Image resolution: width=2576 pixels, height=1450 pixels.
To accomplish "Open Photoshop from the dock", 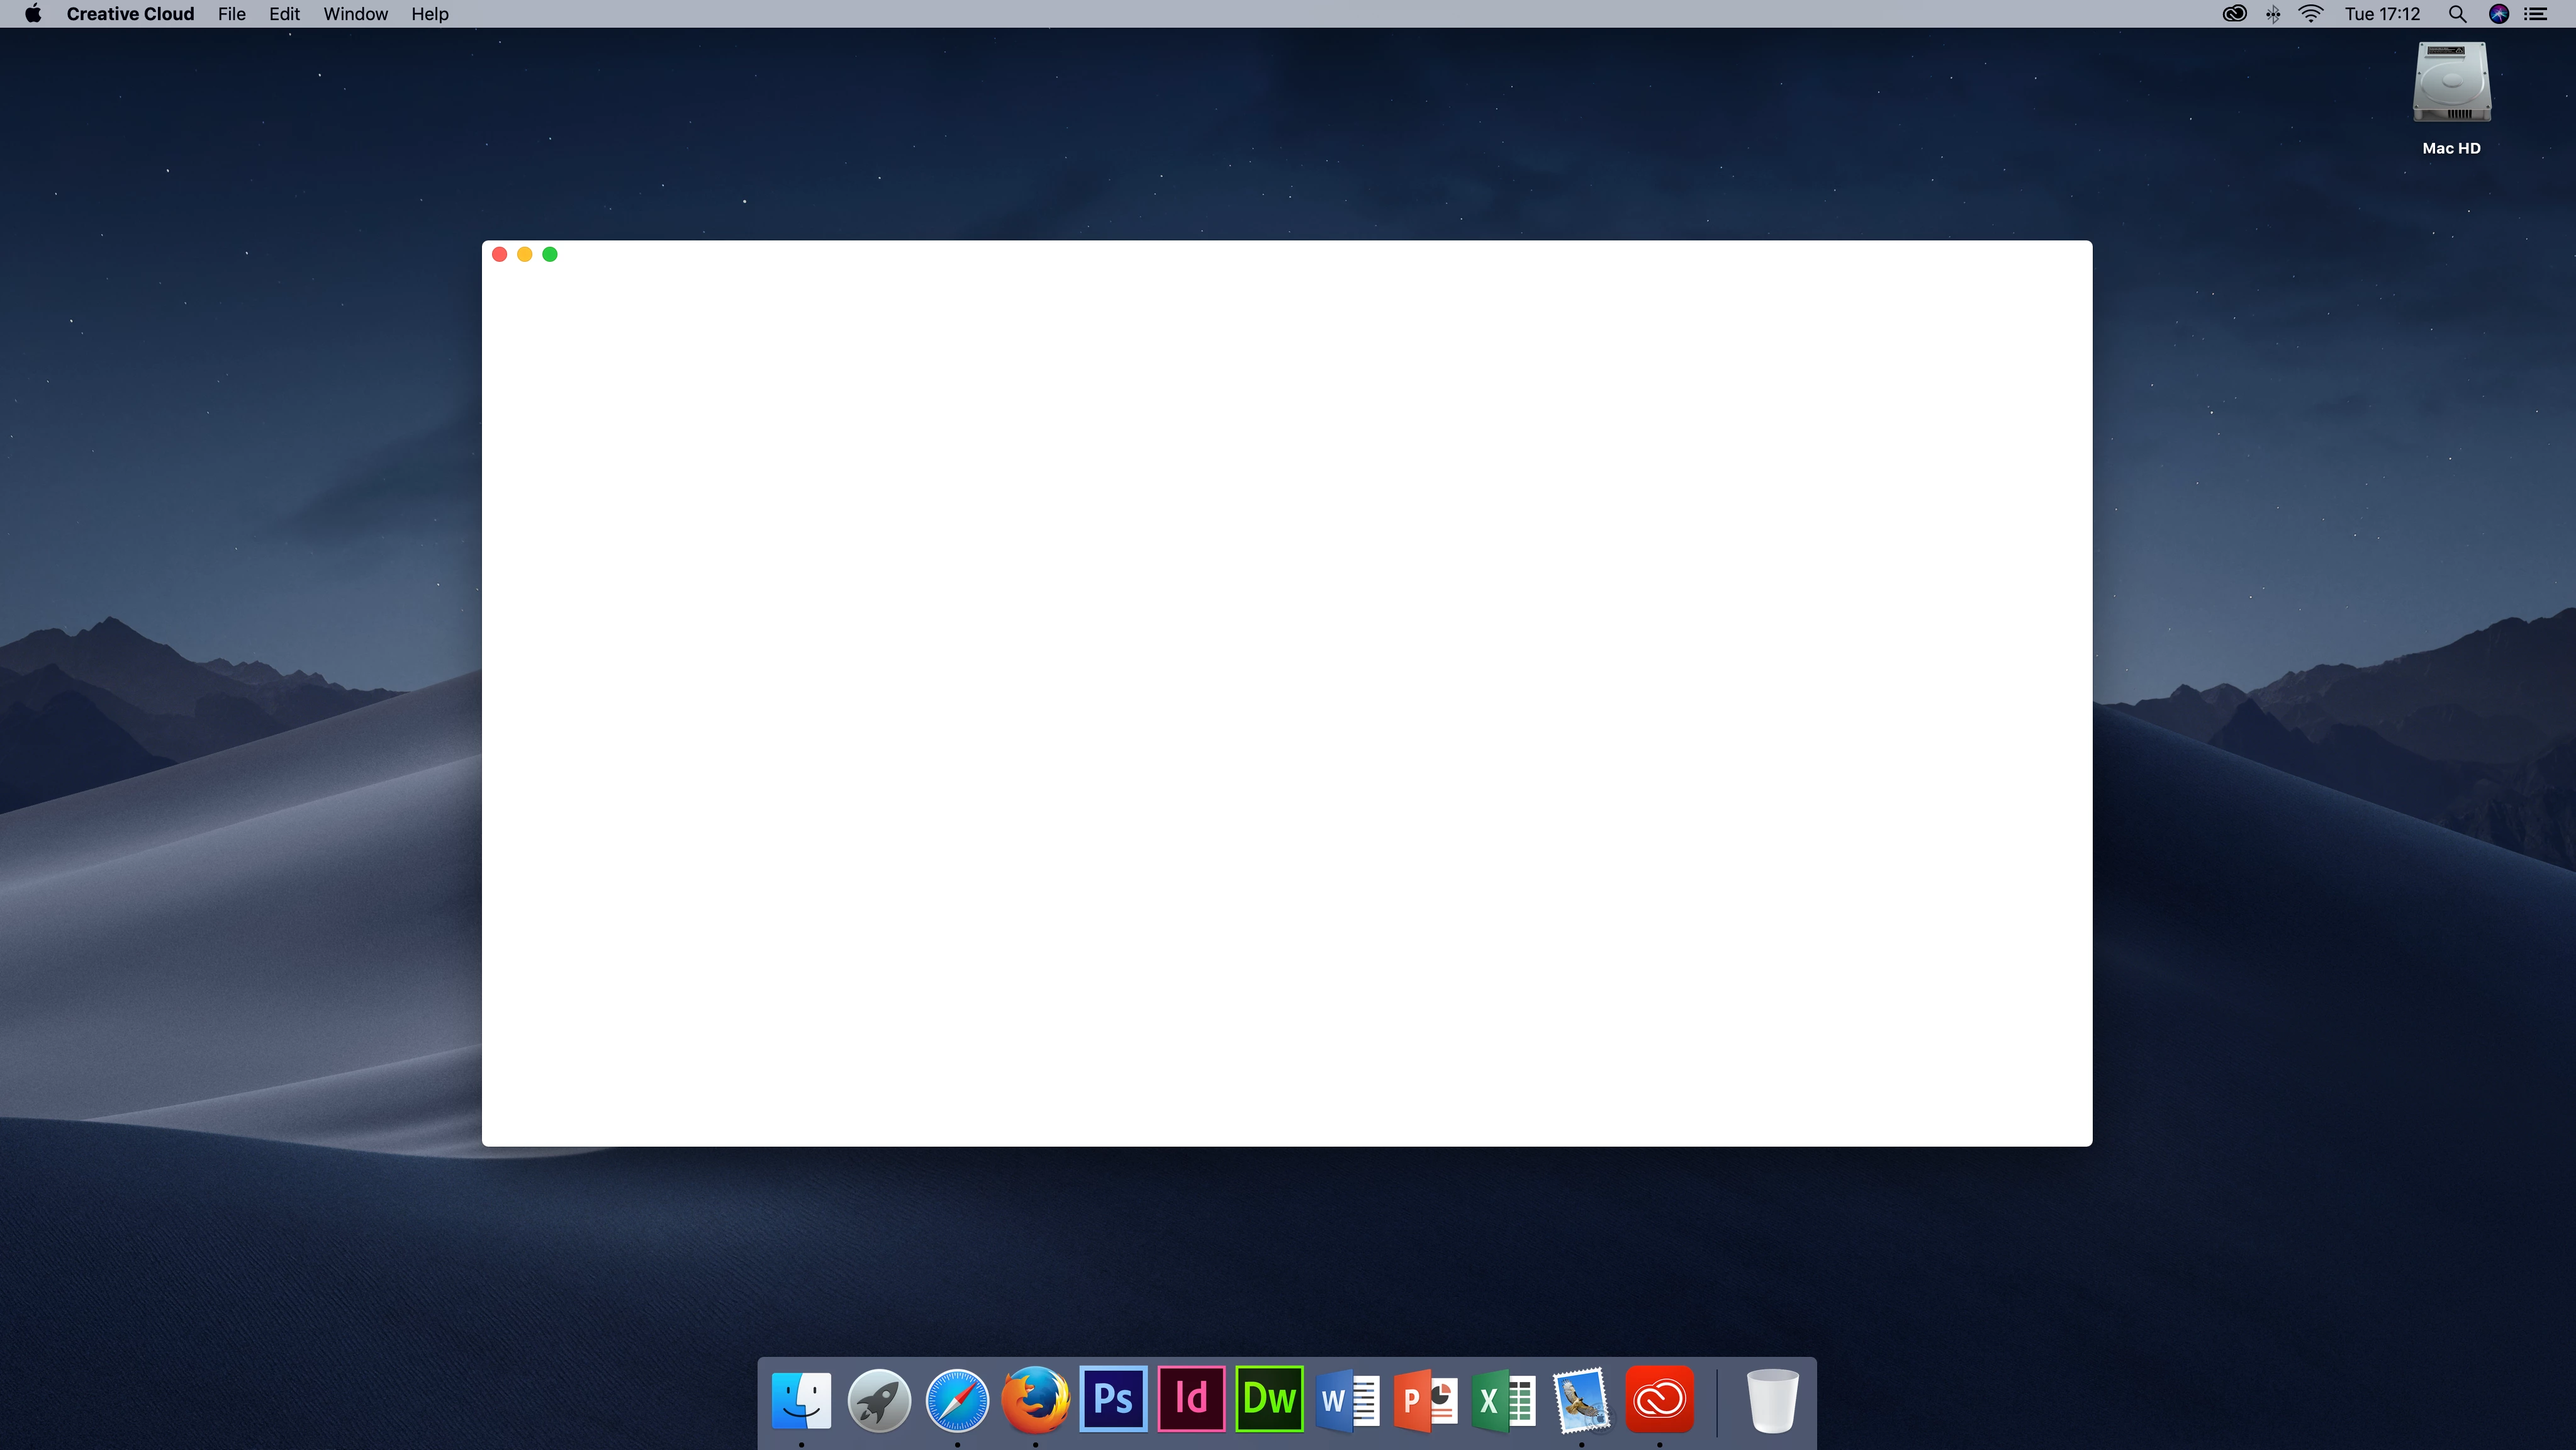I will (x=1113, y=1399).
